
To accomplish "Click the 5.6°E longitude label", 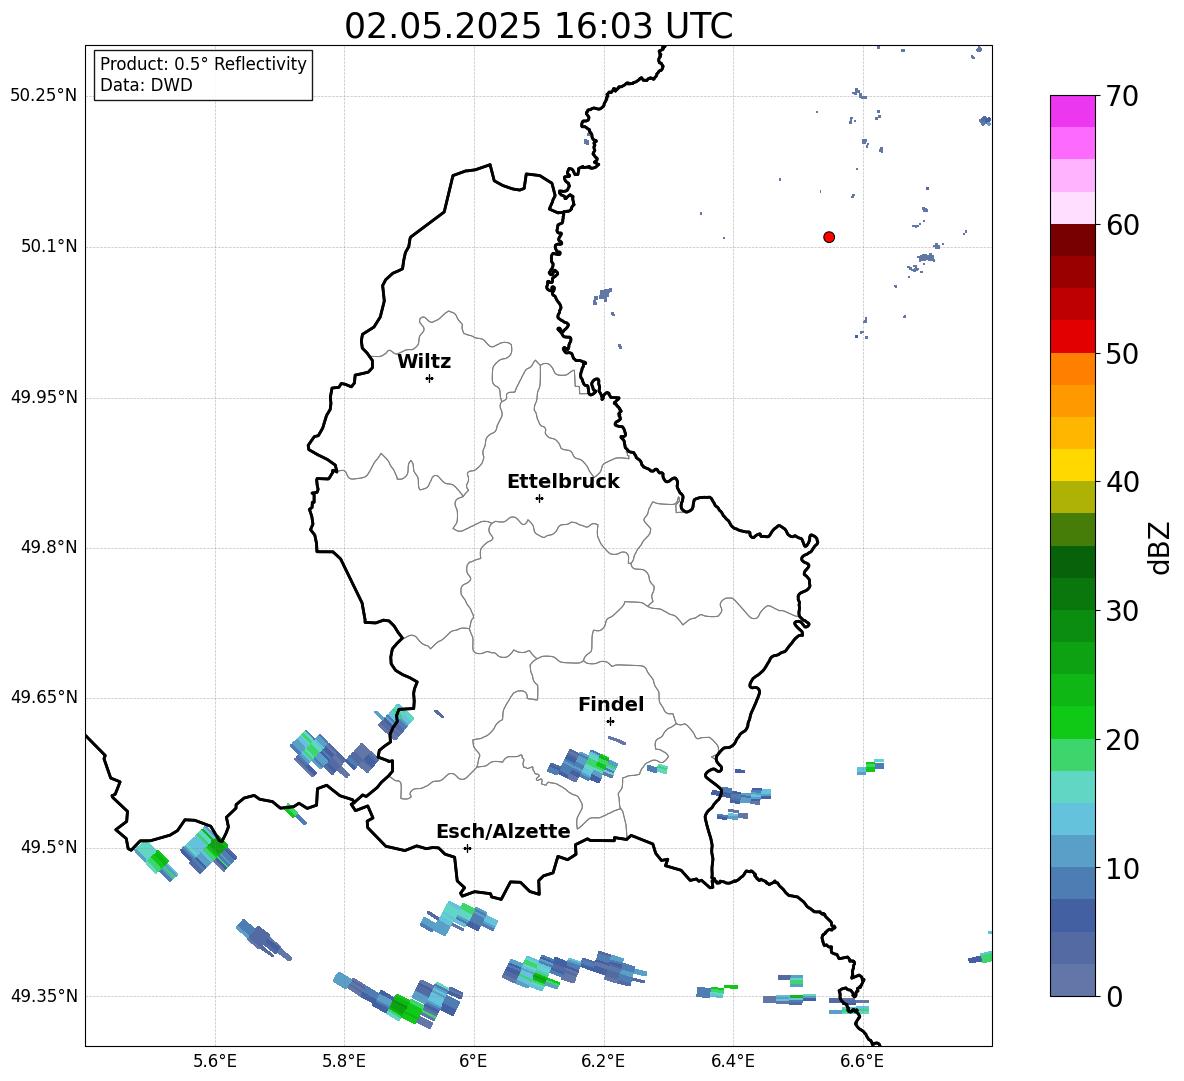I will 215,1061.
